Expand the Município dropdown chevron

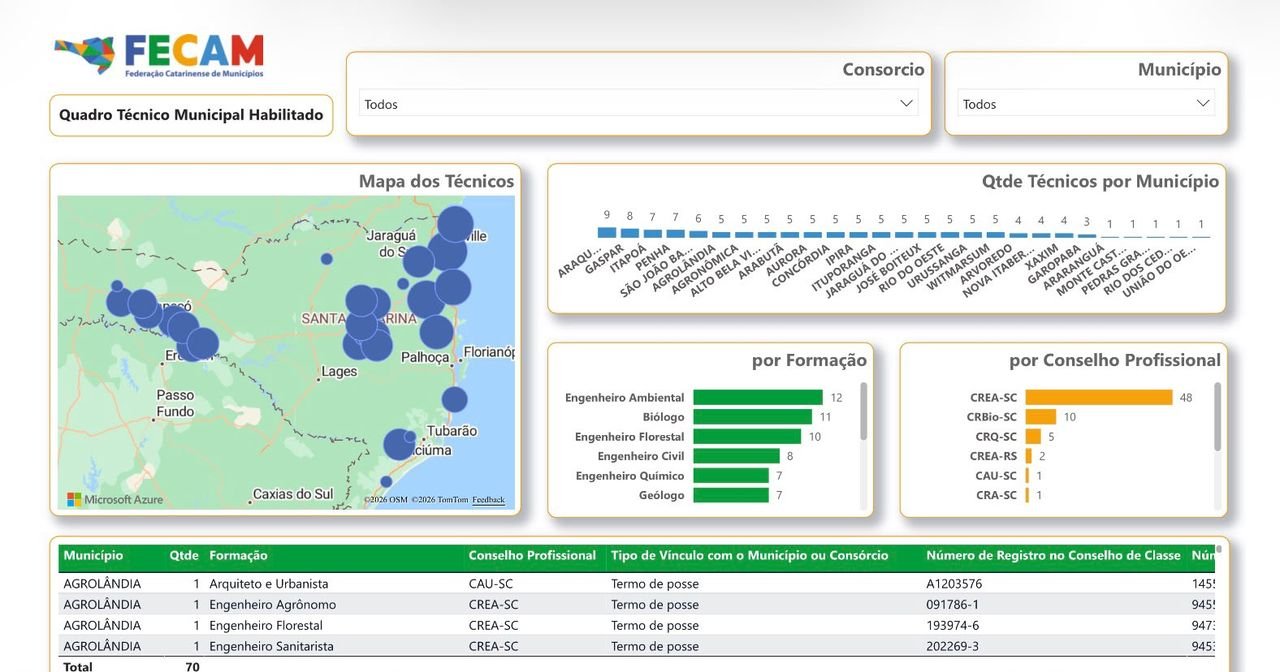1203,103
